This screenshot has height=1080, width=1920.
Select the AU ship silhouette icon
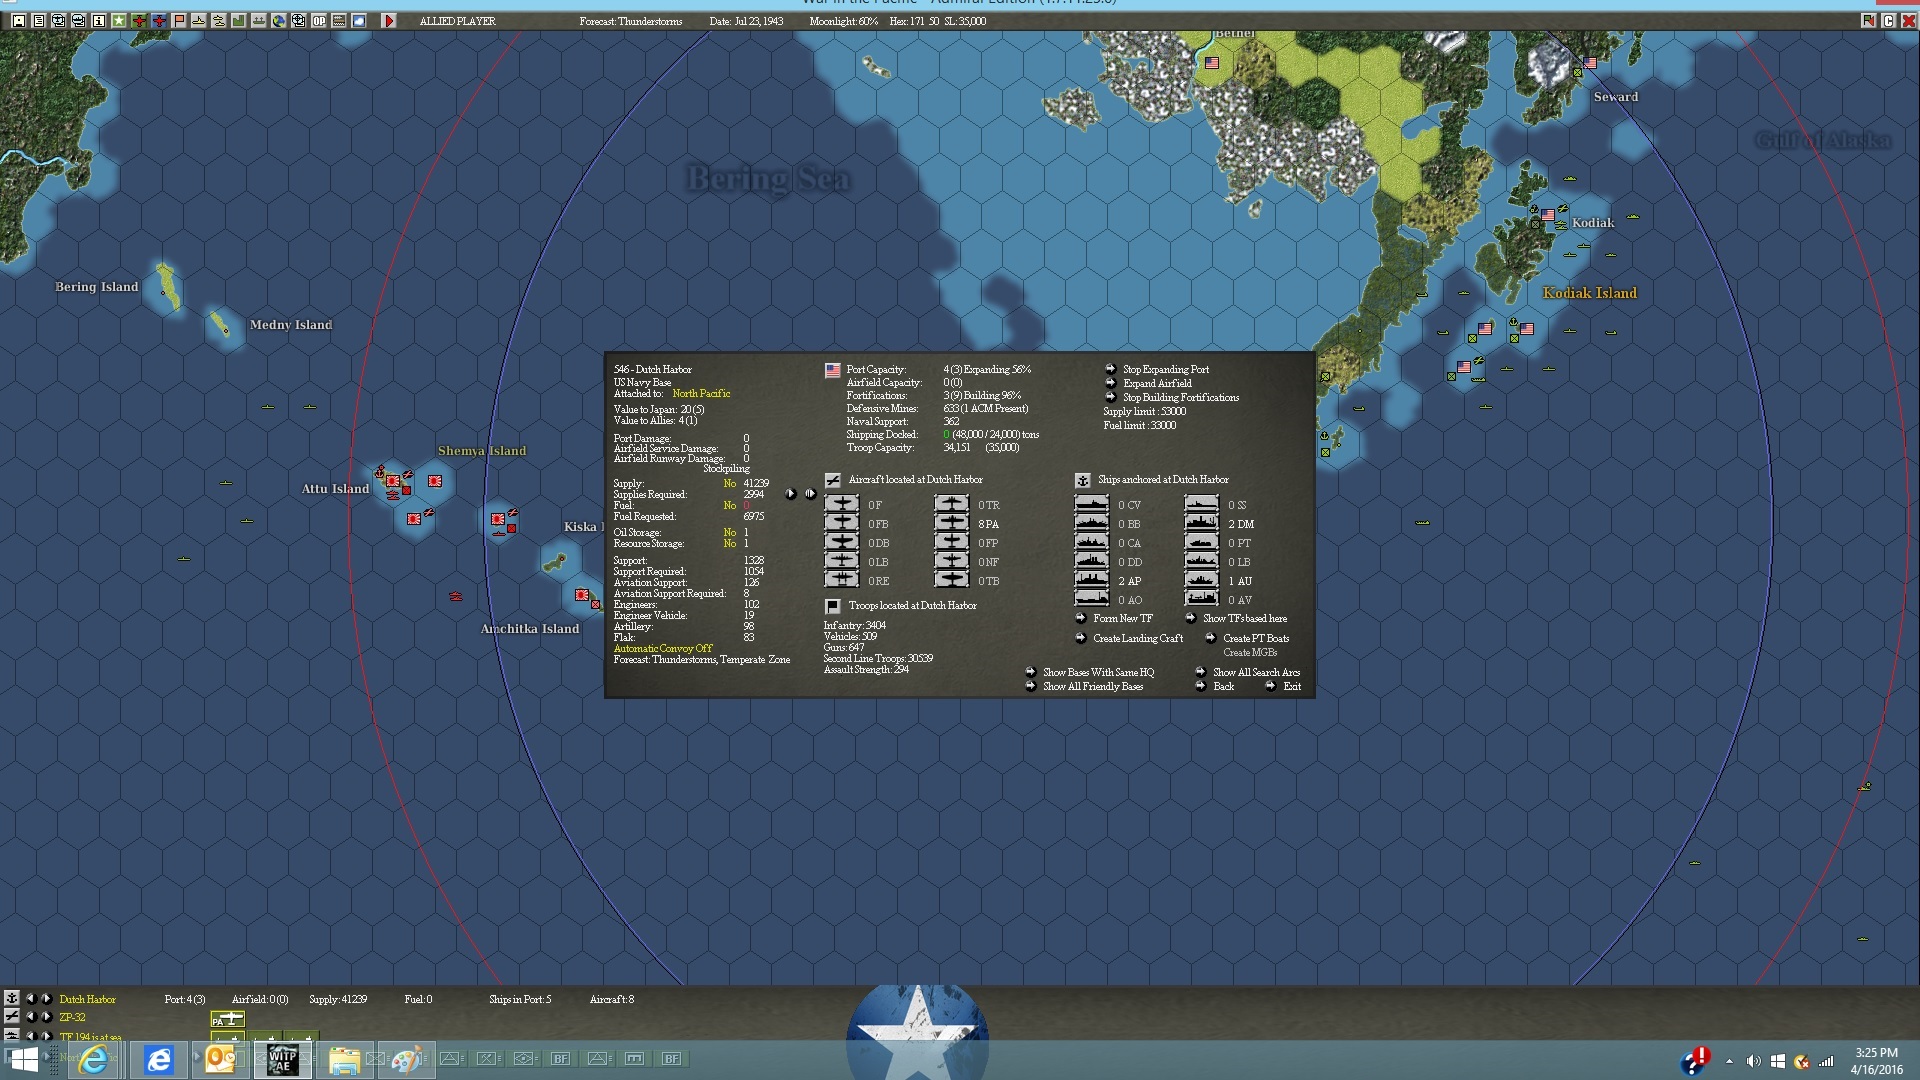click(1201, 580)
